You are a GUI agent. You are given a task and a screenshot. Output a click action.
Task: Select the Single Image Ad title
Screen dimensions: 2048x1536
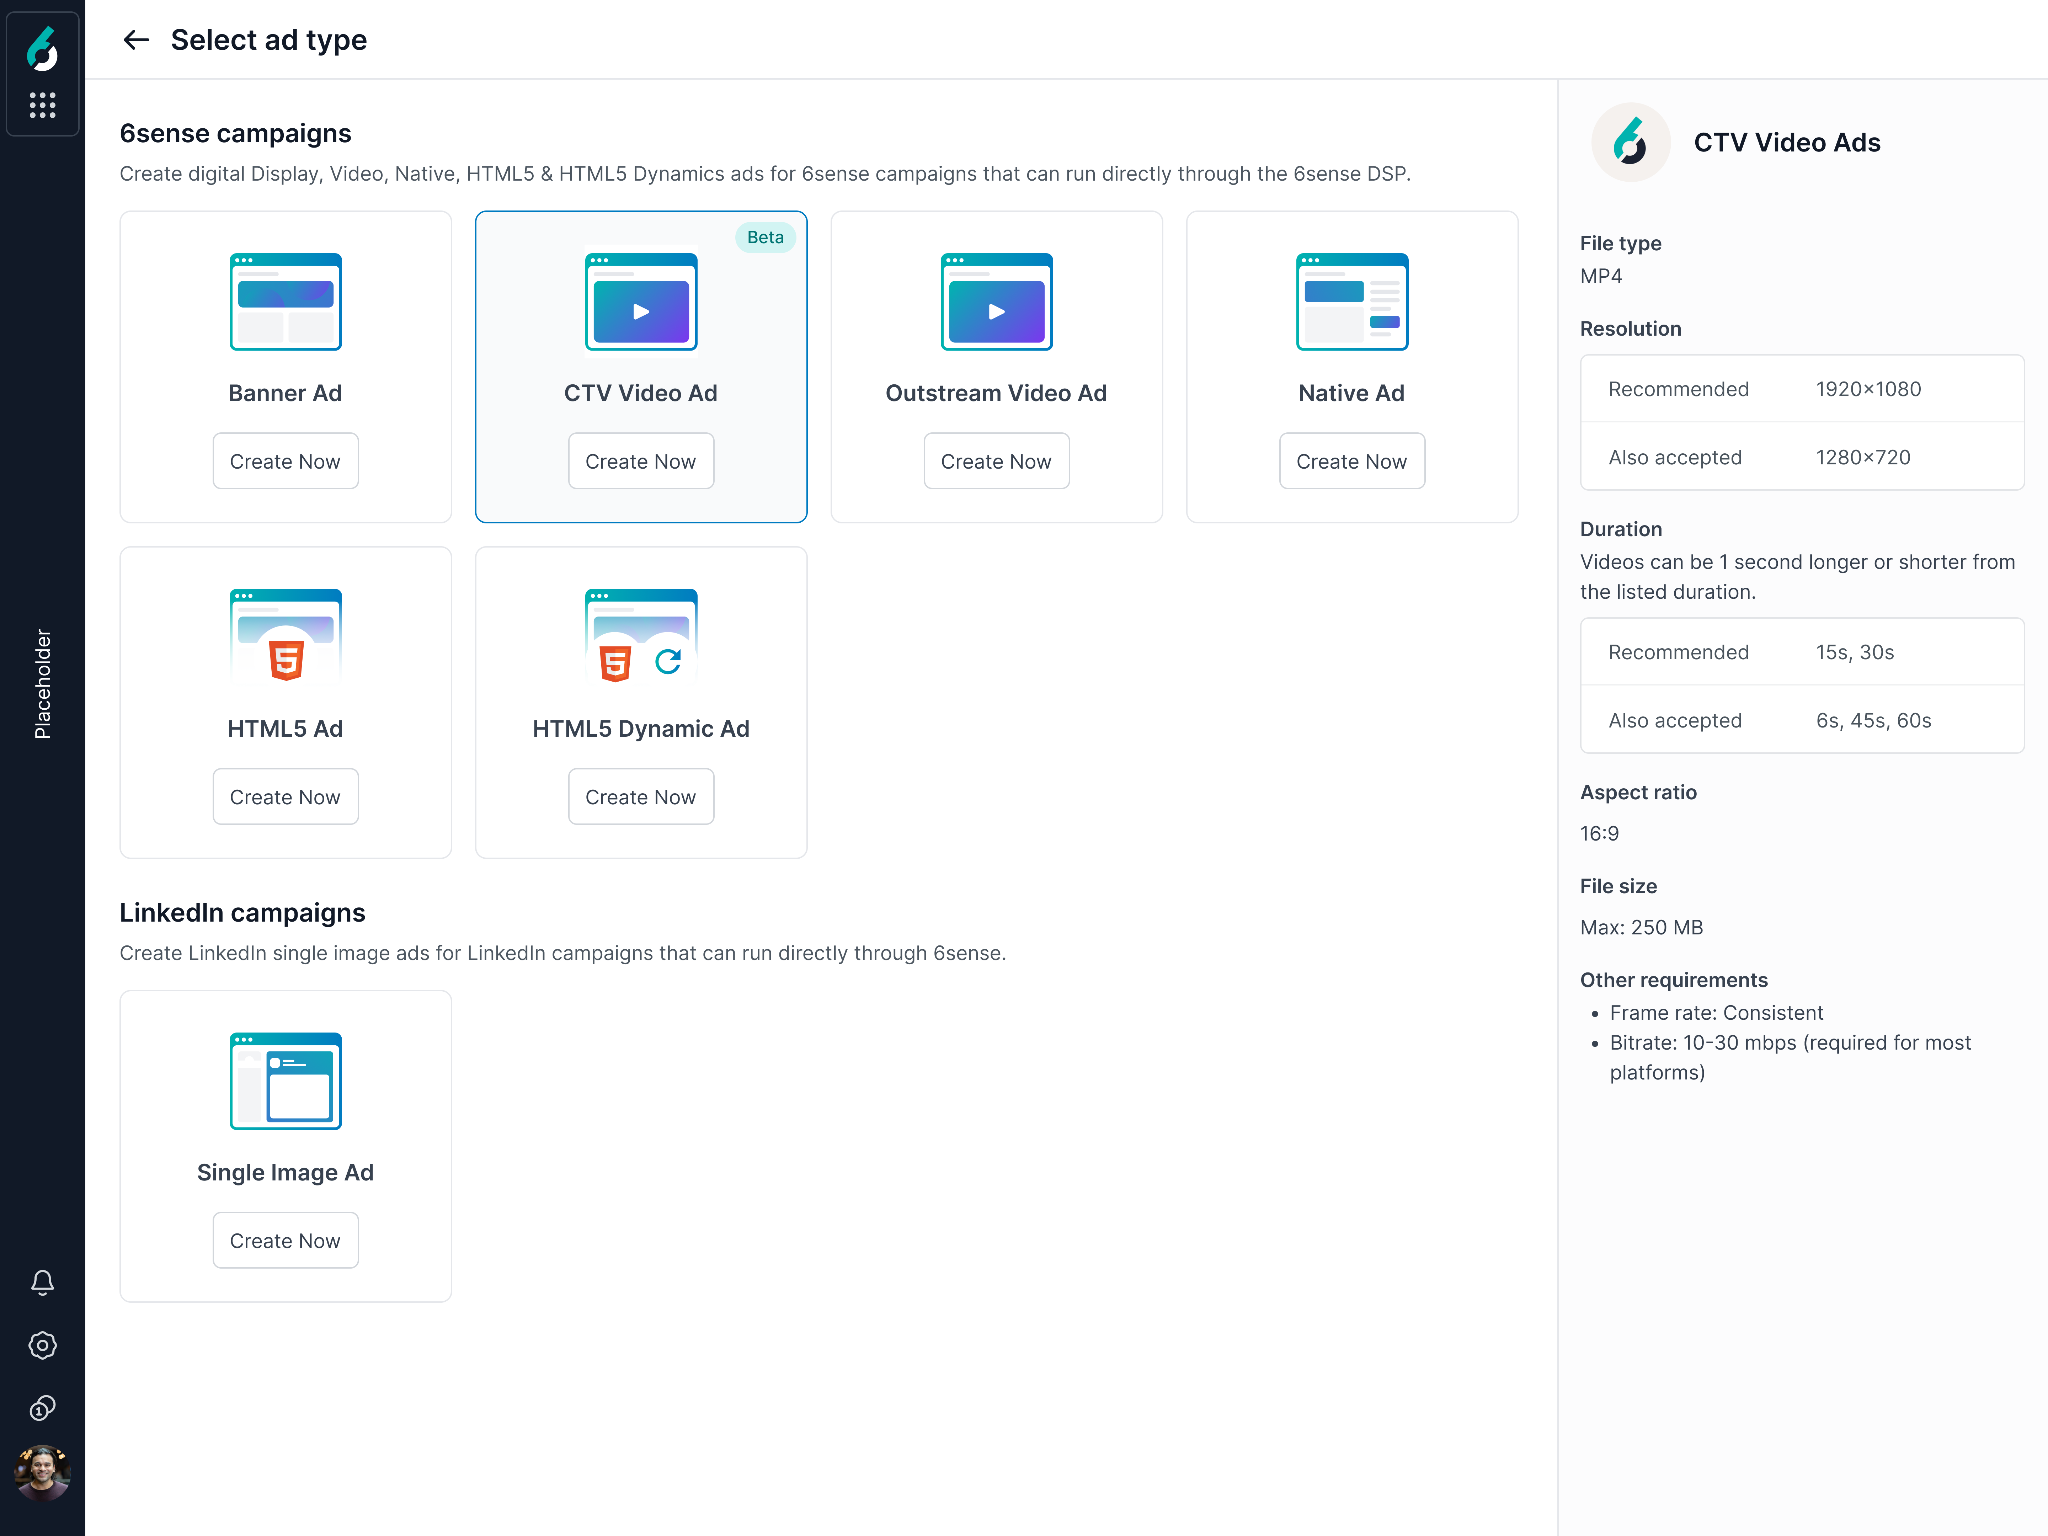(286, 1173)
